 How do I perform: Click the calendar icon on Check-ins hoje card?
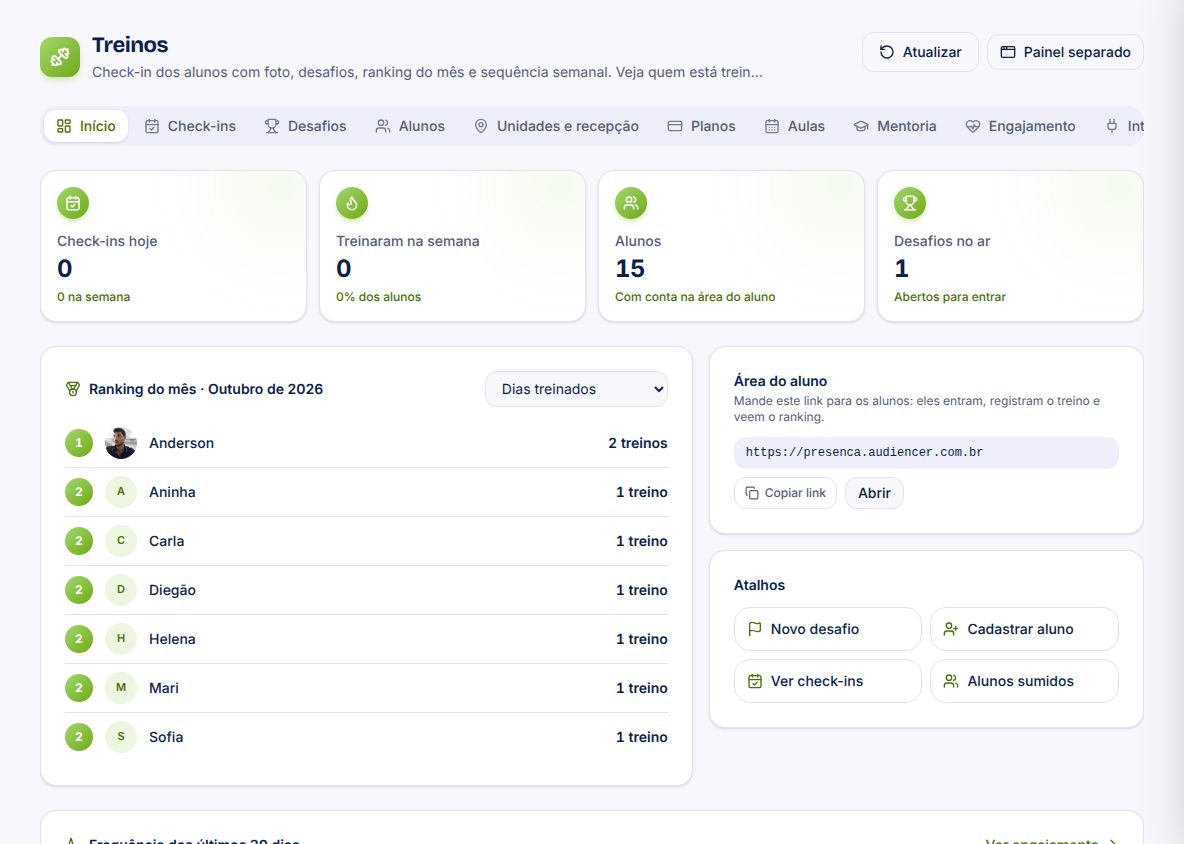[73, 203]
